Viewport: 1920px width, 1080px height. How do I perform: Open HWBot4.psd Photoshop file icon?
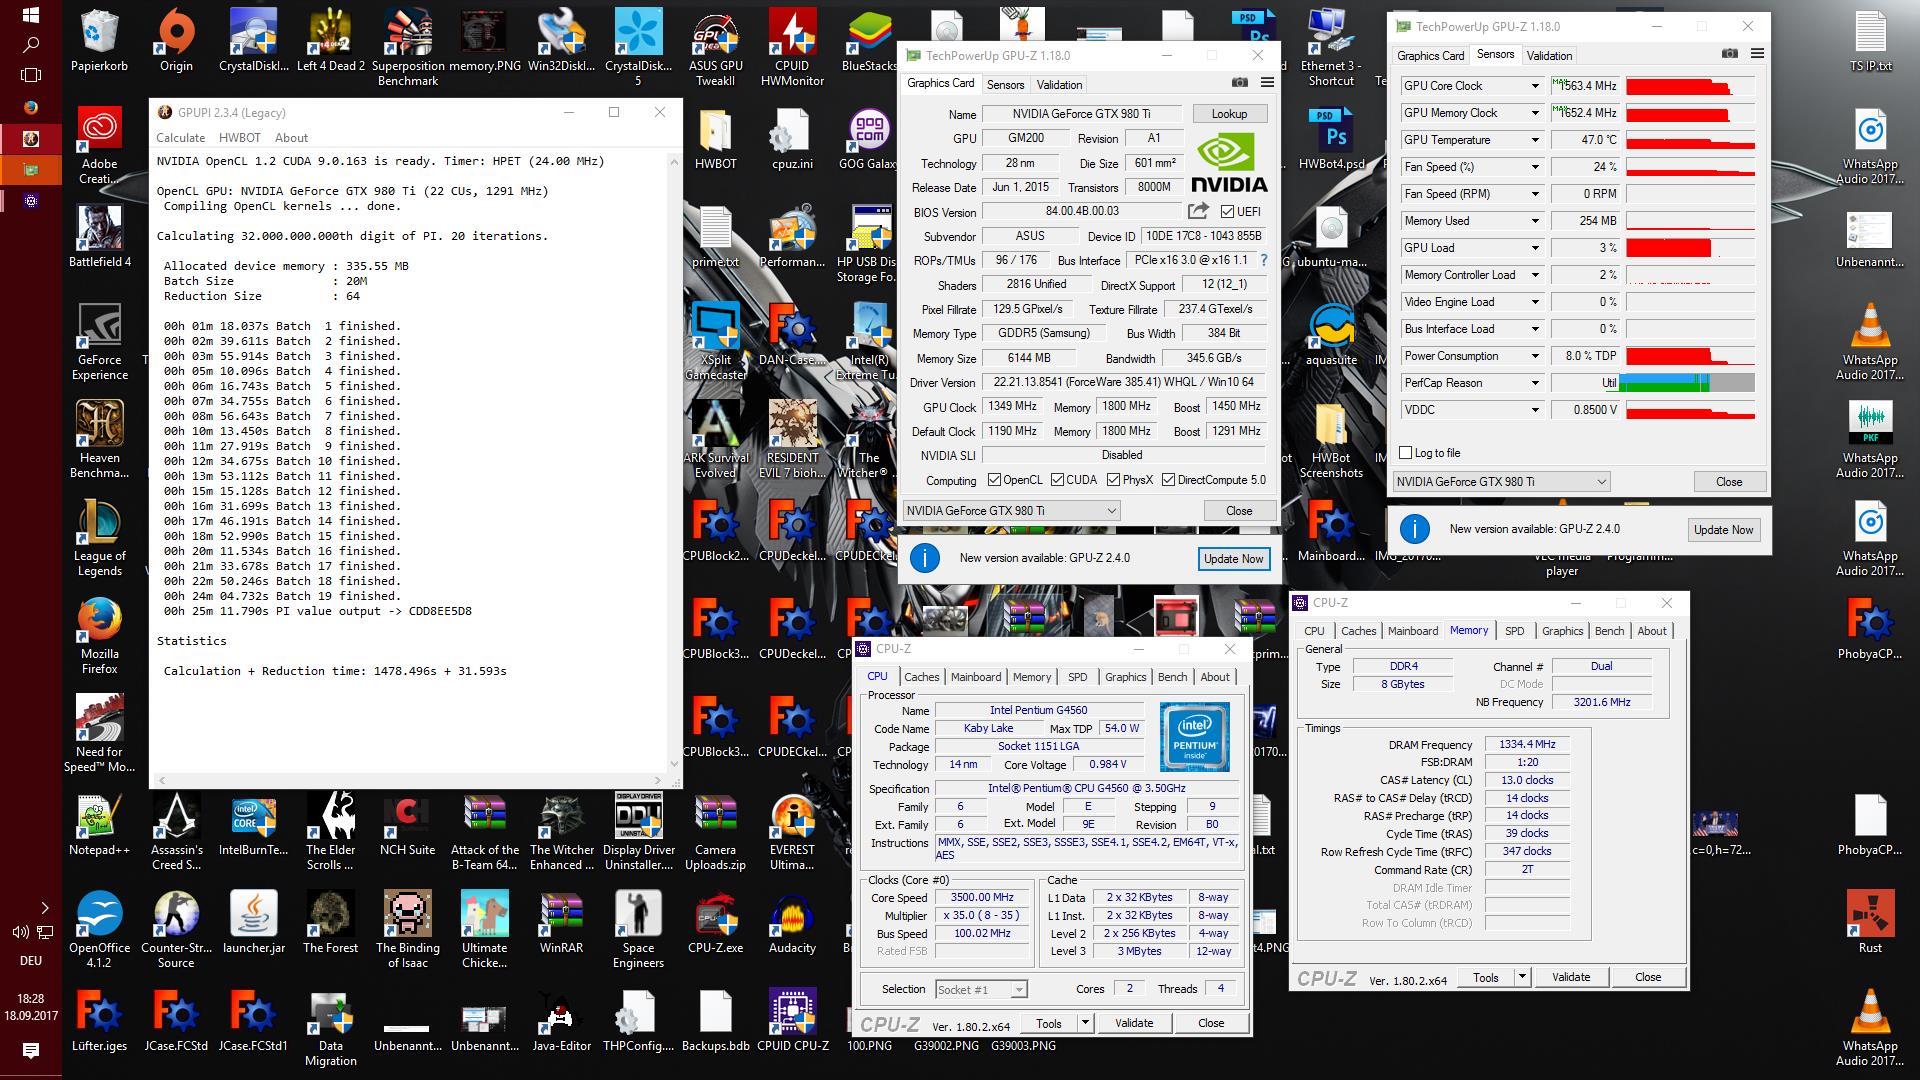pyautogui.click(x=1332, y=138)
